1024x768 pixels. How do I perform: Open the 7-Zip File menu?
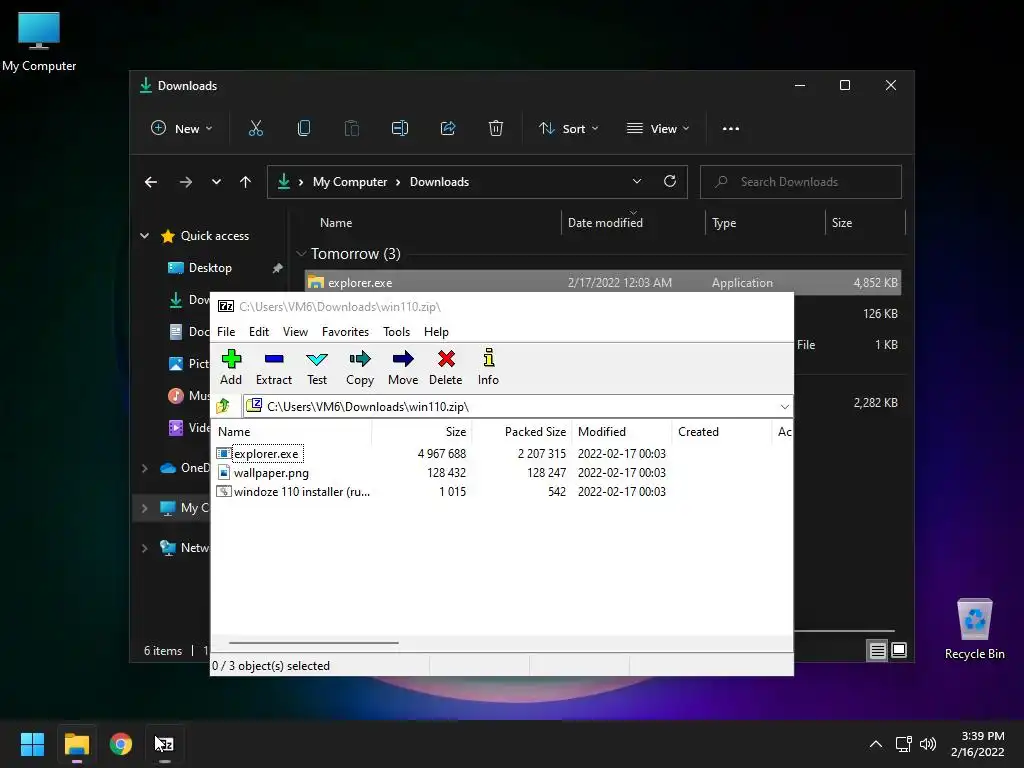[226, 332]
